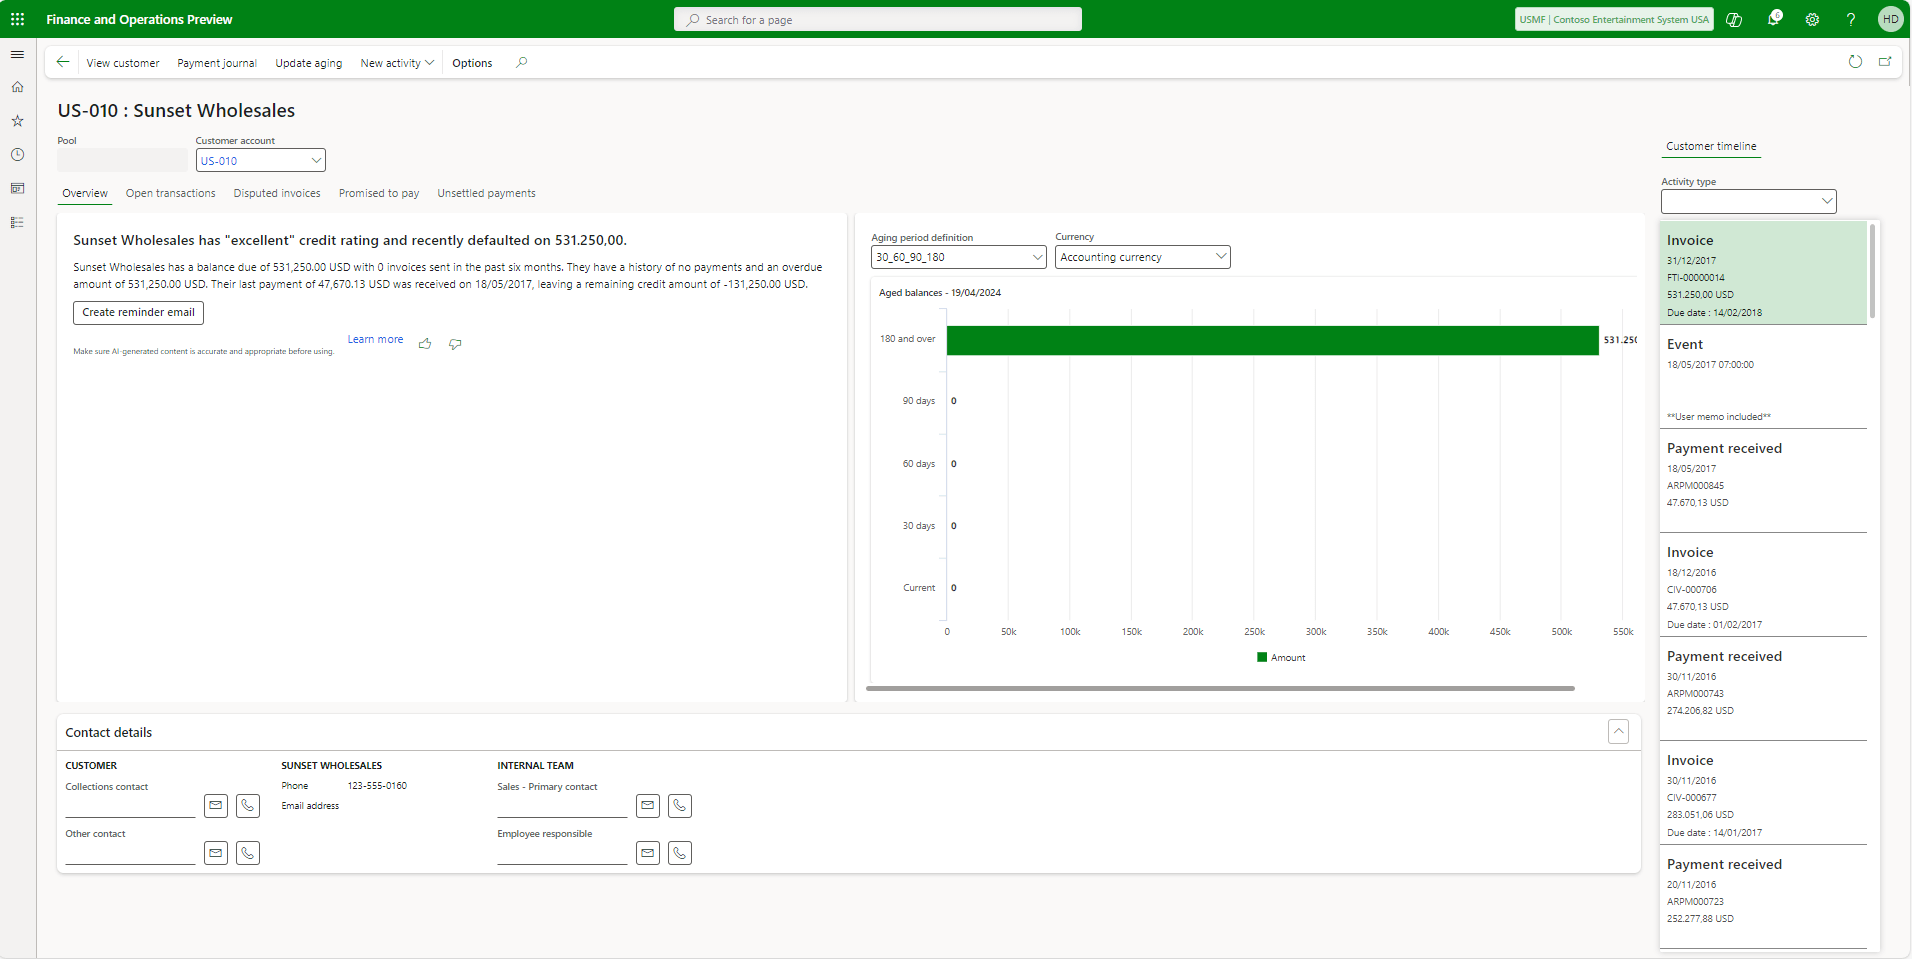Click phone icon for Employee responsible
This screenshot has height=959, width=1912.
(680, 853)
